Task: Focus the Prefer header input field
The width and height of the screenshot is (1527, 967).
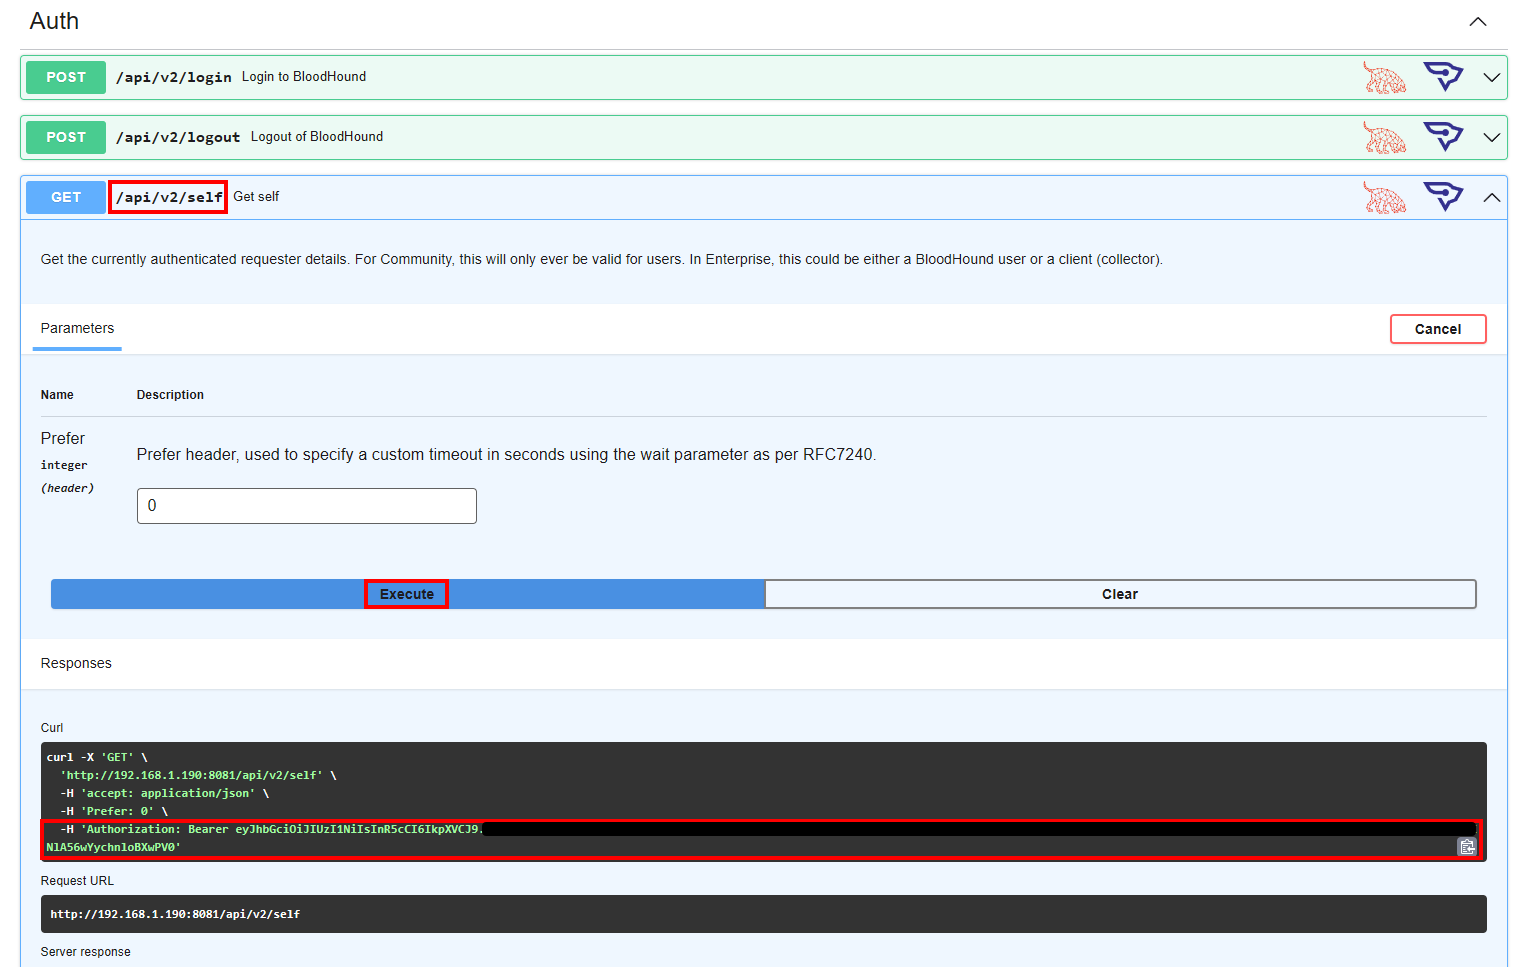Action: pyautogui.click(x=307, y=506)
